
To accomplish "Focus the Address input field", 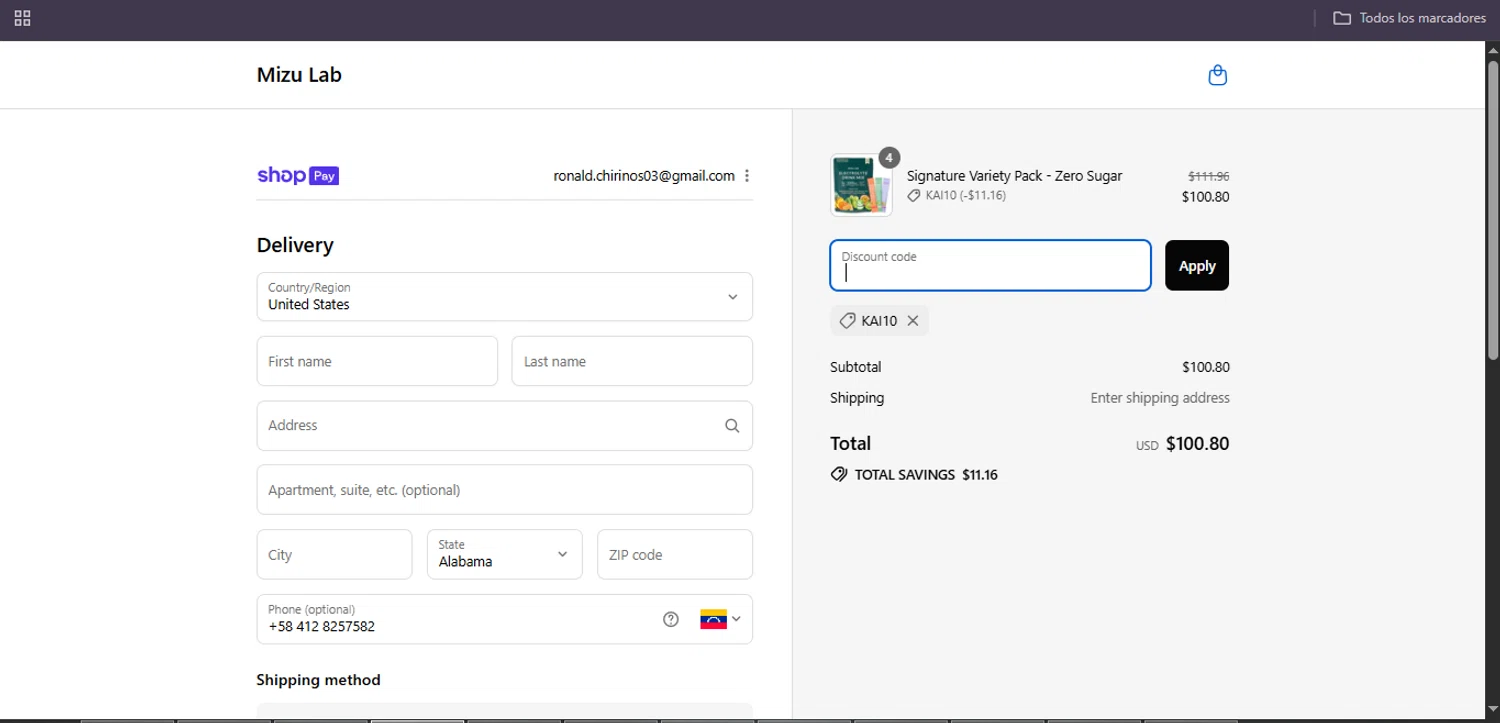I will tap(505, 426).
